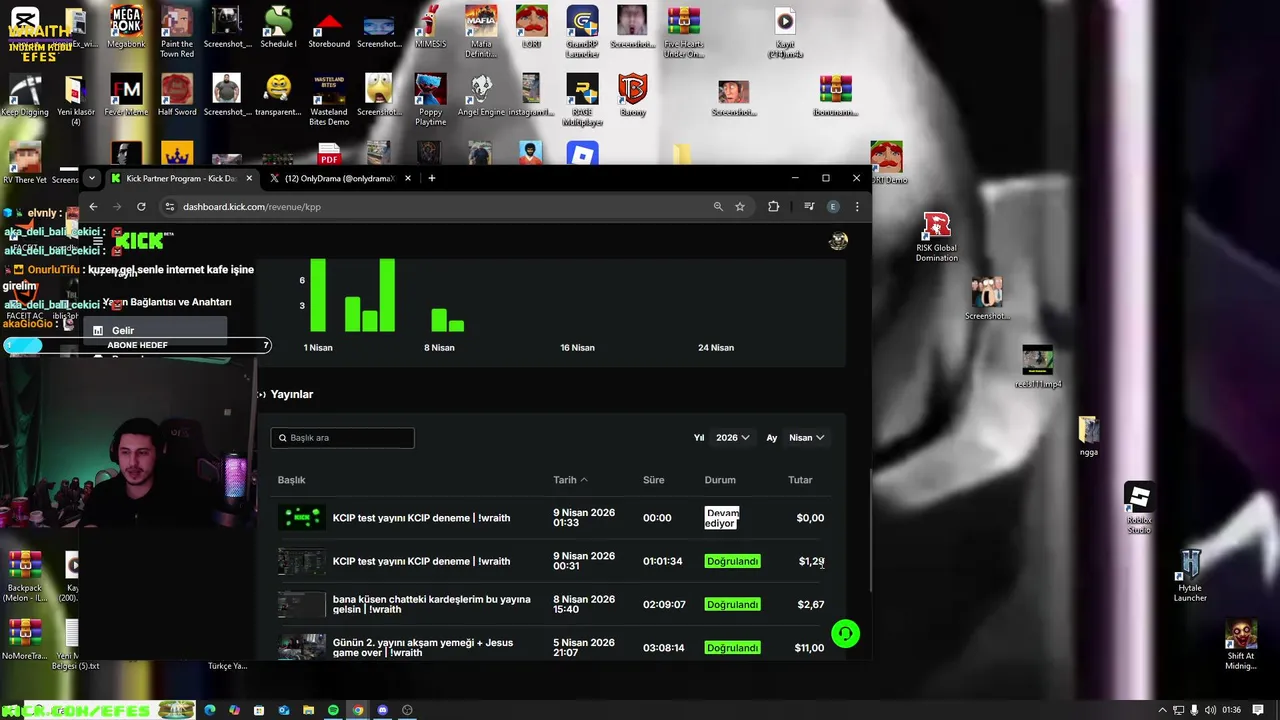Launch the Barony desktop shortcut
Image resolution: width=1280 pixels, height=720 pixels.
point(633,95)
